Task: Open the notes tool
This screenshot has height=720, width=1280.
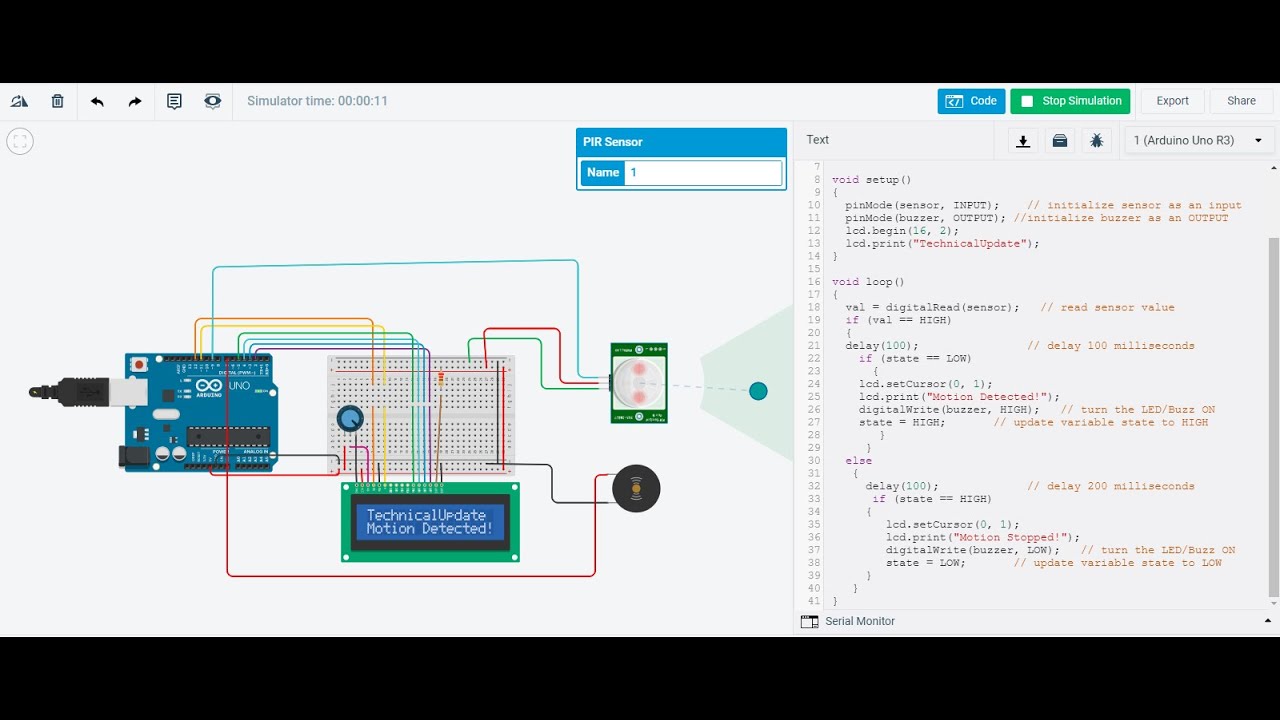Action: (x=174, y=101)
